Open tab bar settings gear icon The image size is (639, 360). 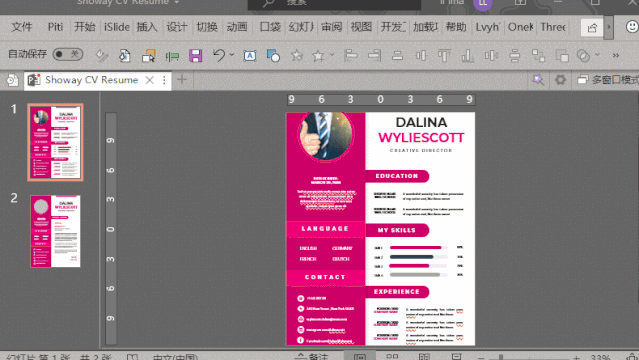coord(561,80)
